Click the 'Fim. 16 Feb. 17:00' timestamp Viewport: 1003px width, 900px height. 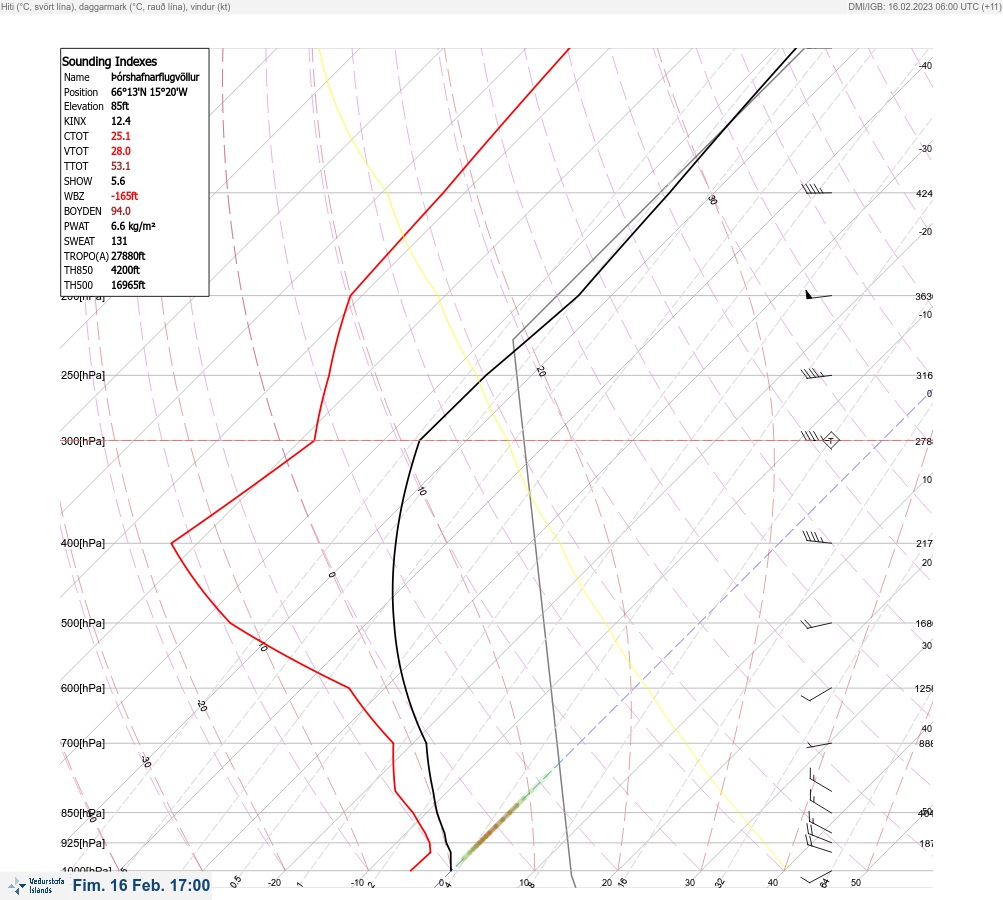click(141, 885)
